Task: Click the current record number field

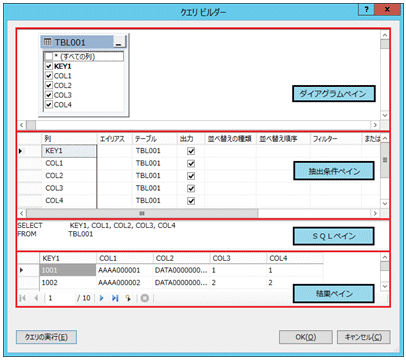Action: point(60,298)
